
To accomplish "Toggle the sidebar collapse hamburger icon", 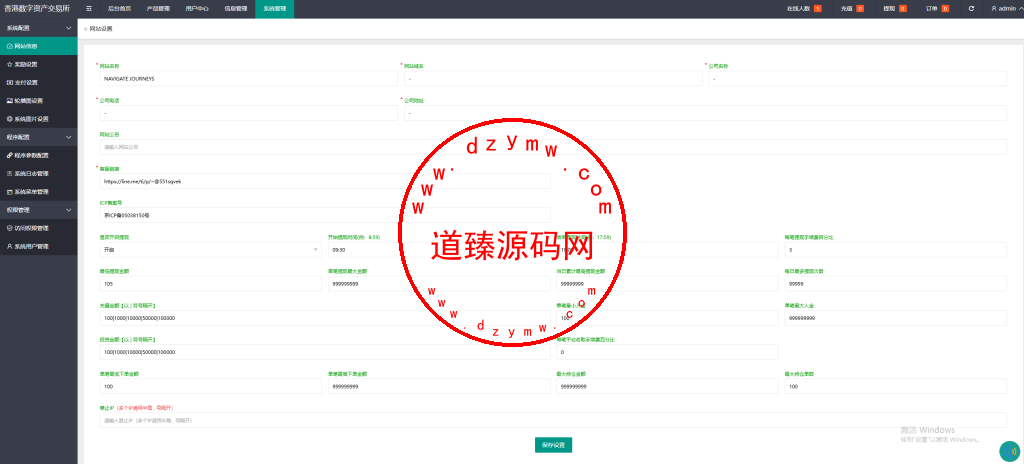I will (89, 8).
